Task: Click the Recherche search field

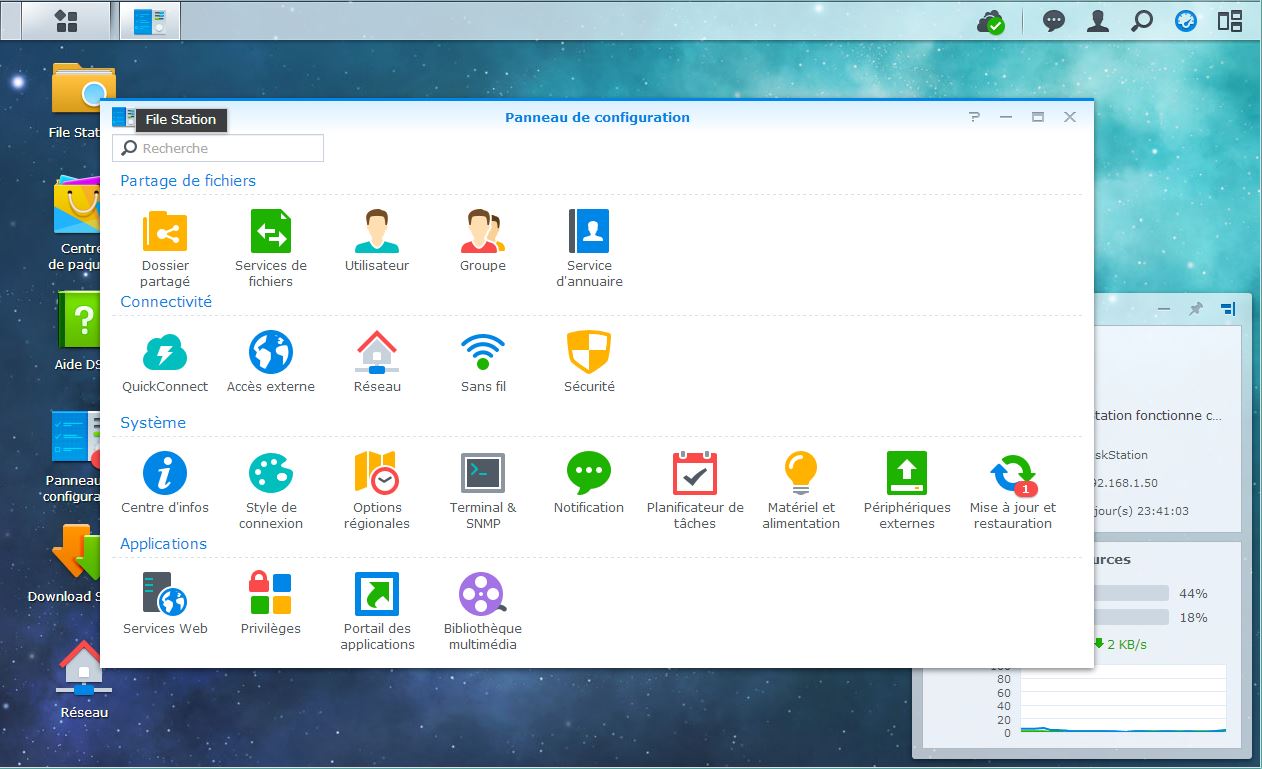Action: click(x=218, y=148)
